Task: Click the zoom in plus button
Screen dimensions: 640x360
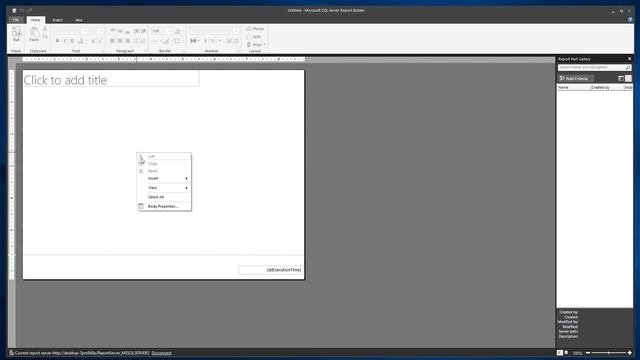Action: click(629, 353)
